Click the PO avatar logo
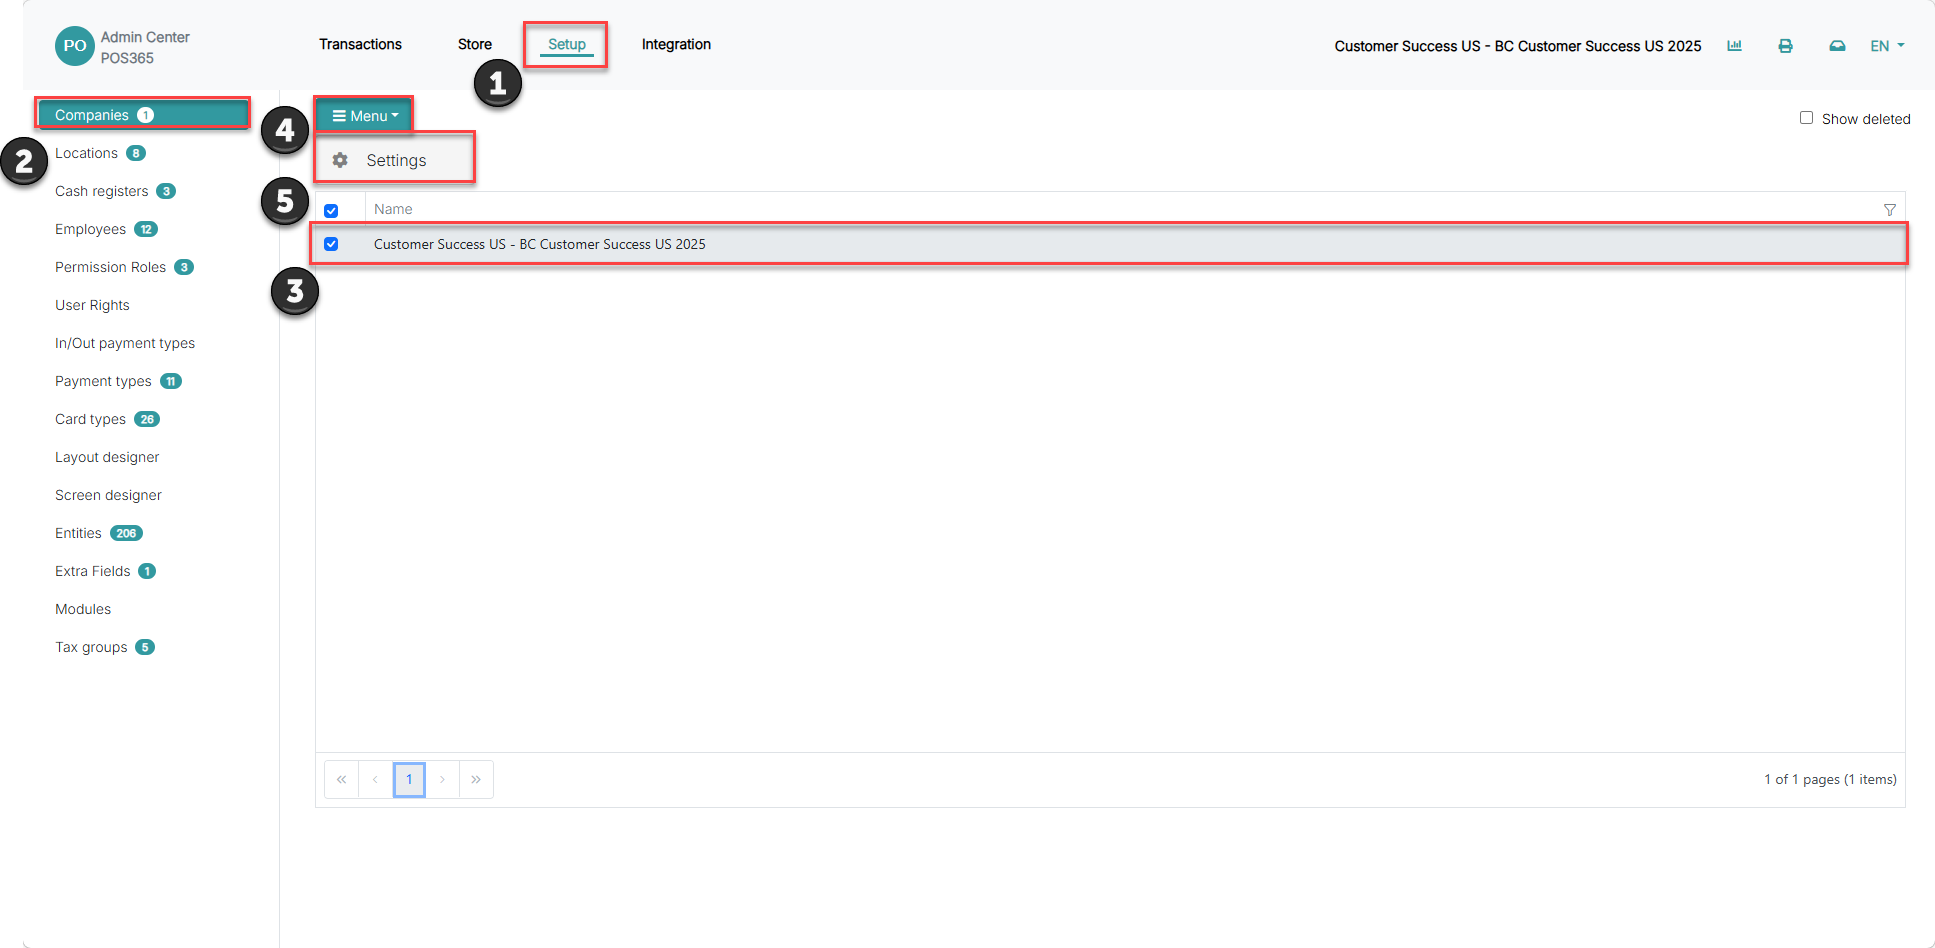 click(75, 46)
